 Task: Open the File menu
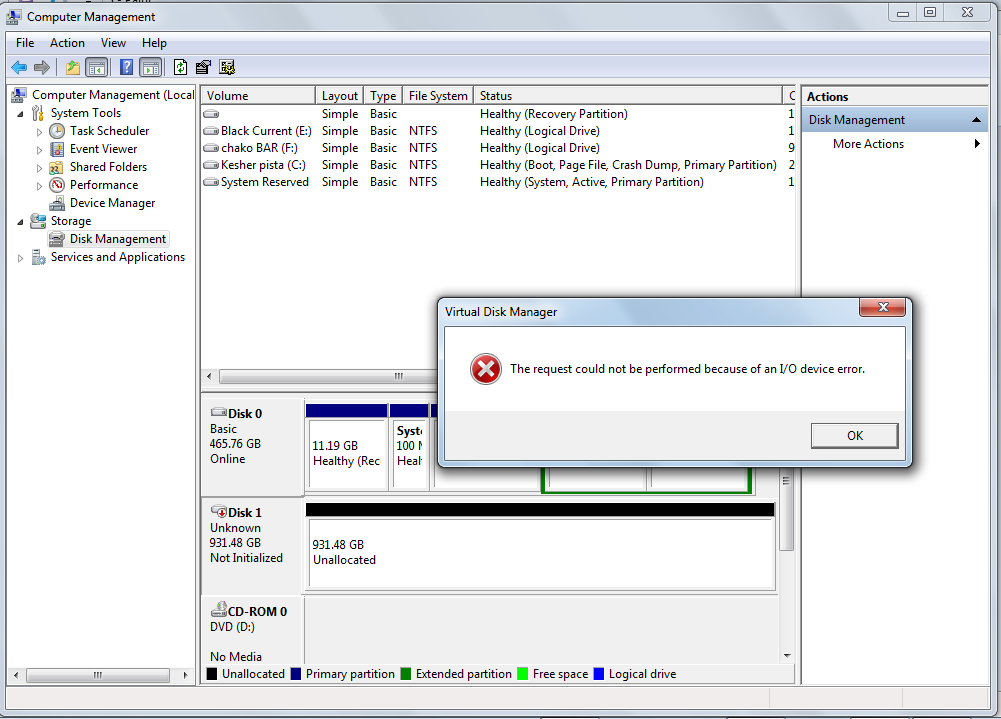point(25,43)
